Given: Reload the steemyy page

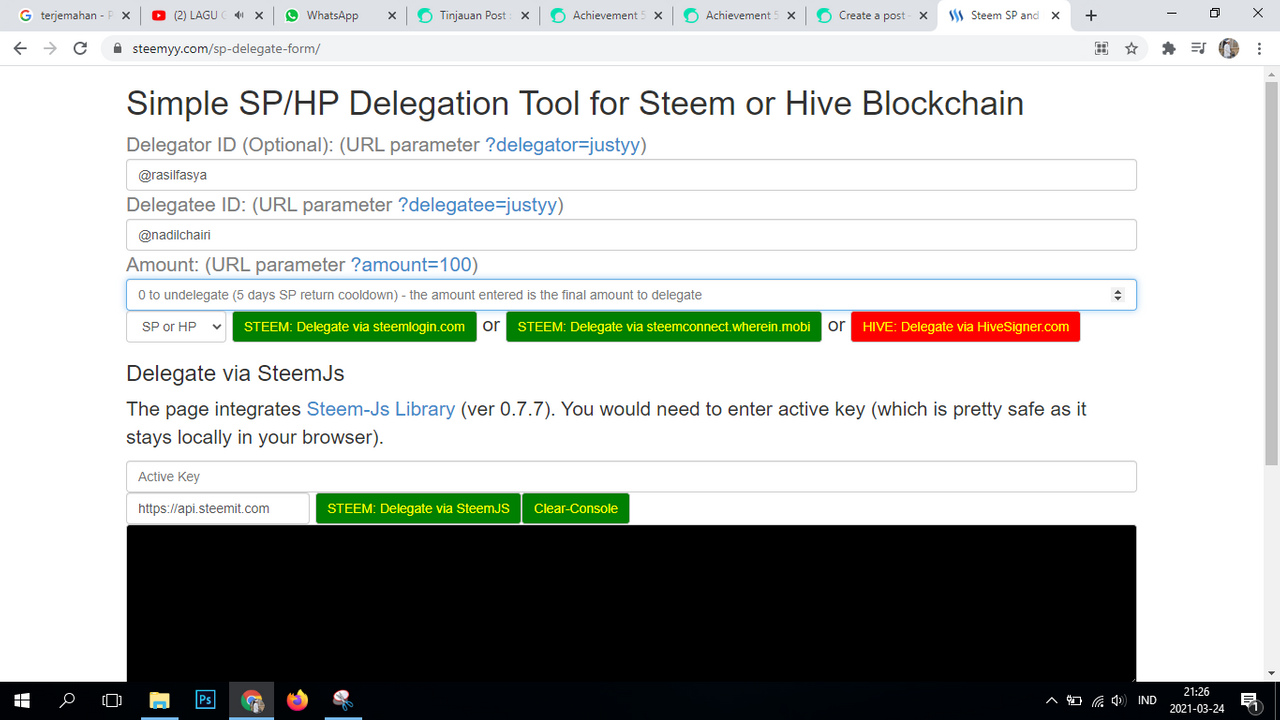Looking at the screenshot, I should pos(80,48).
